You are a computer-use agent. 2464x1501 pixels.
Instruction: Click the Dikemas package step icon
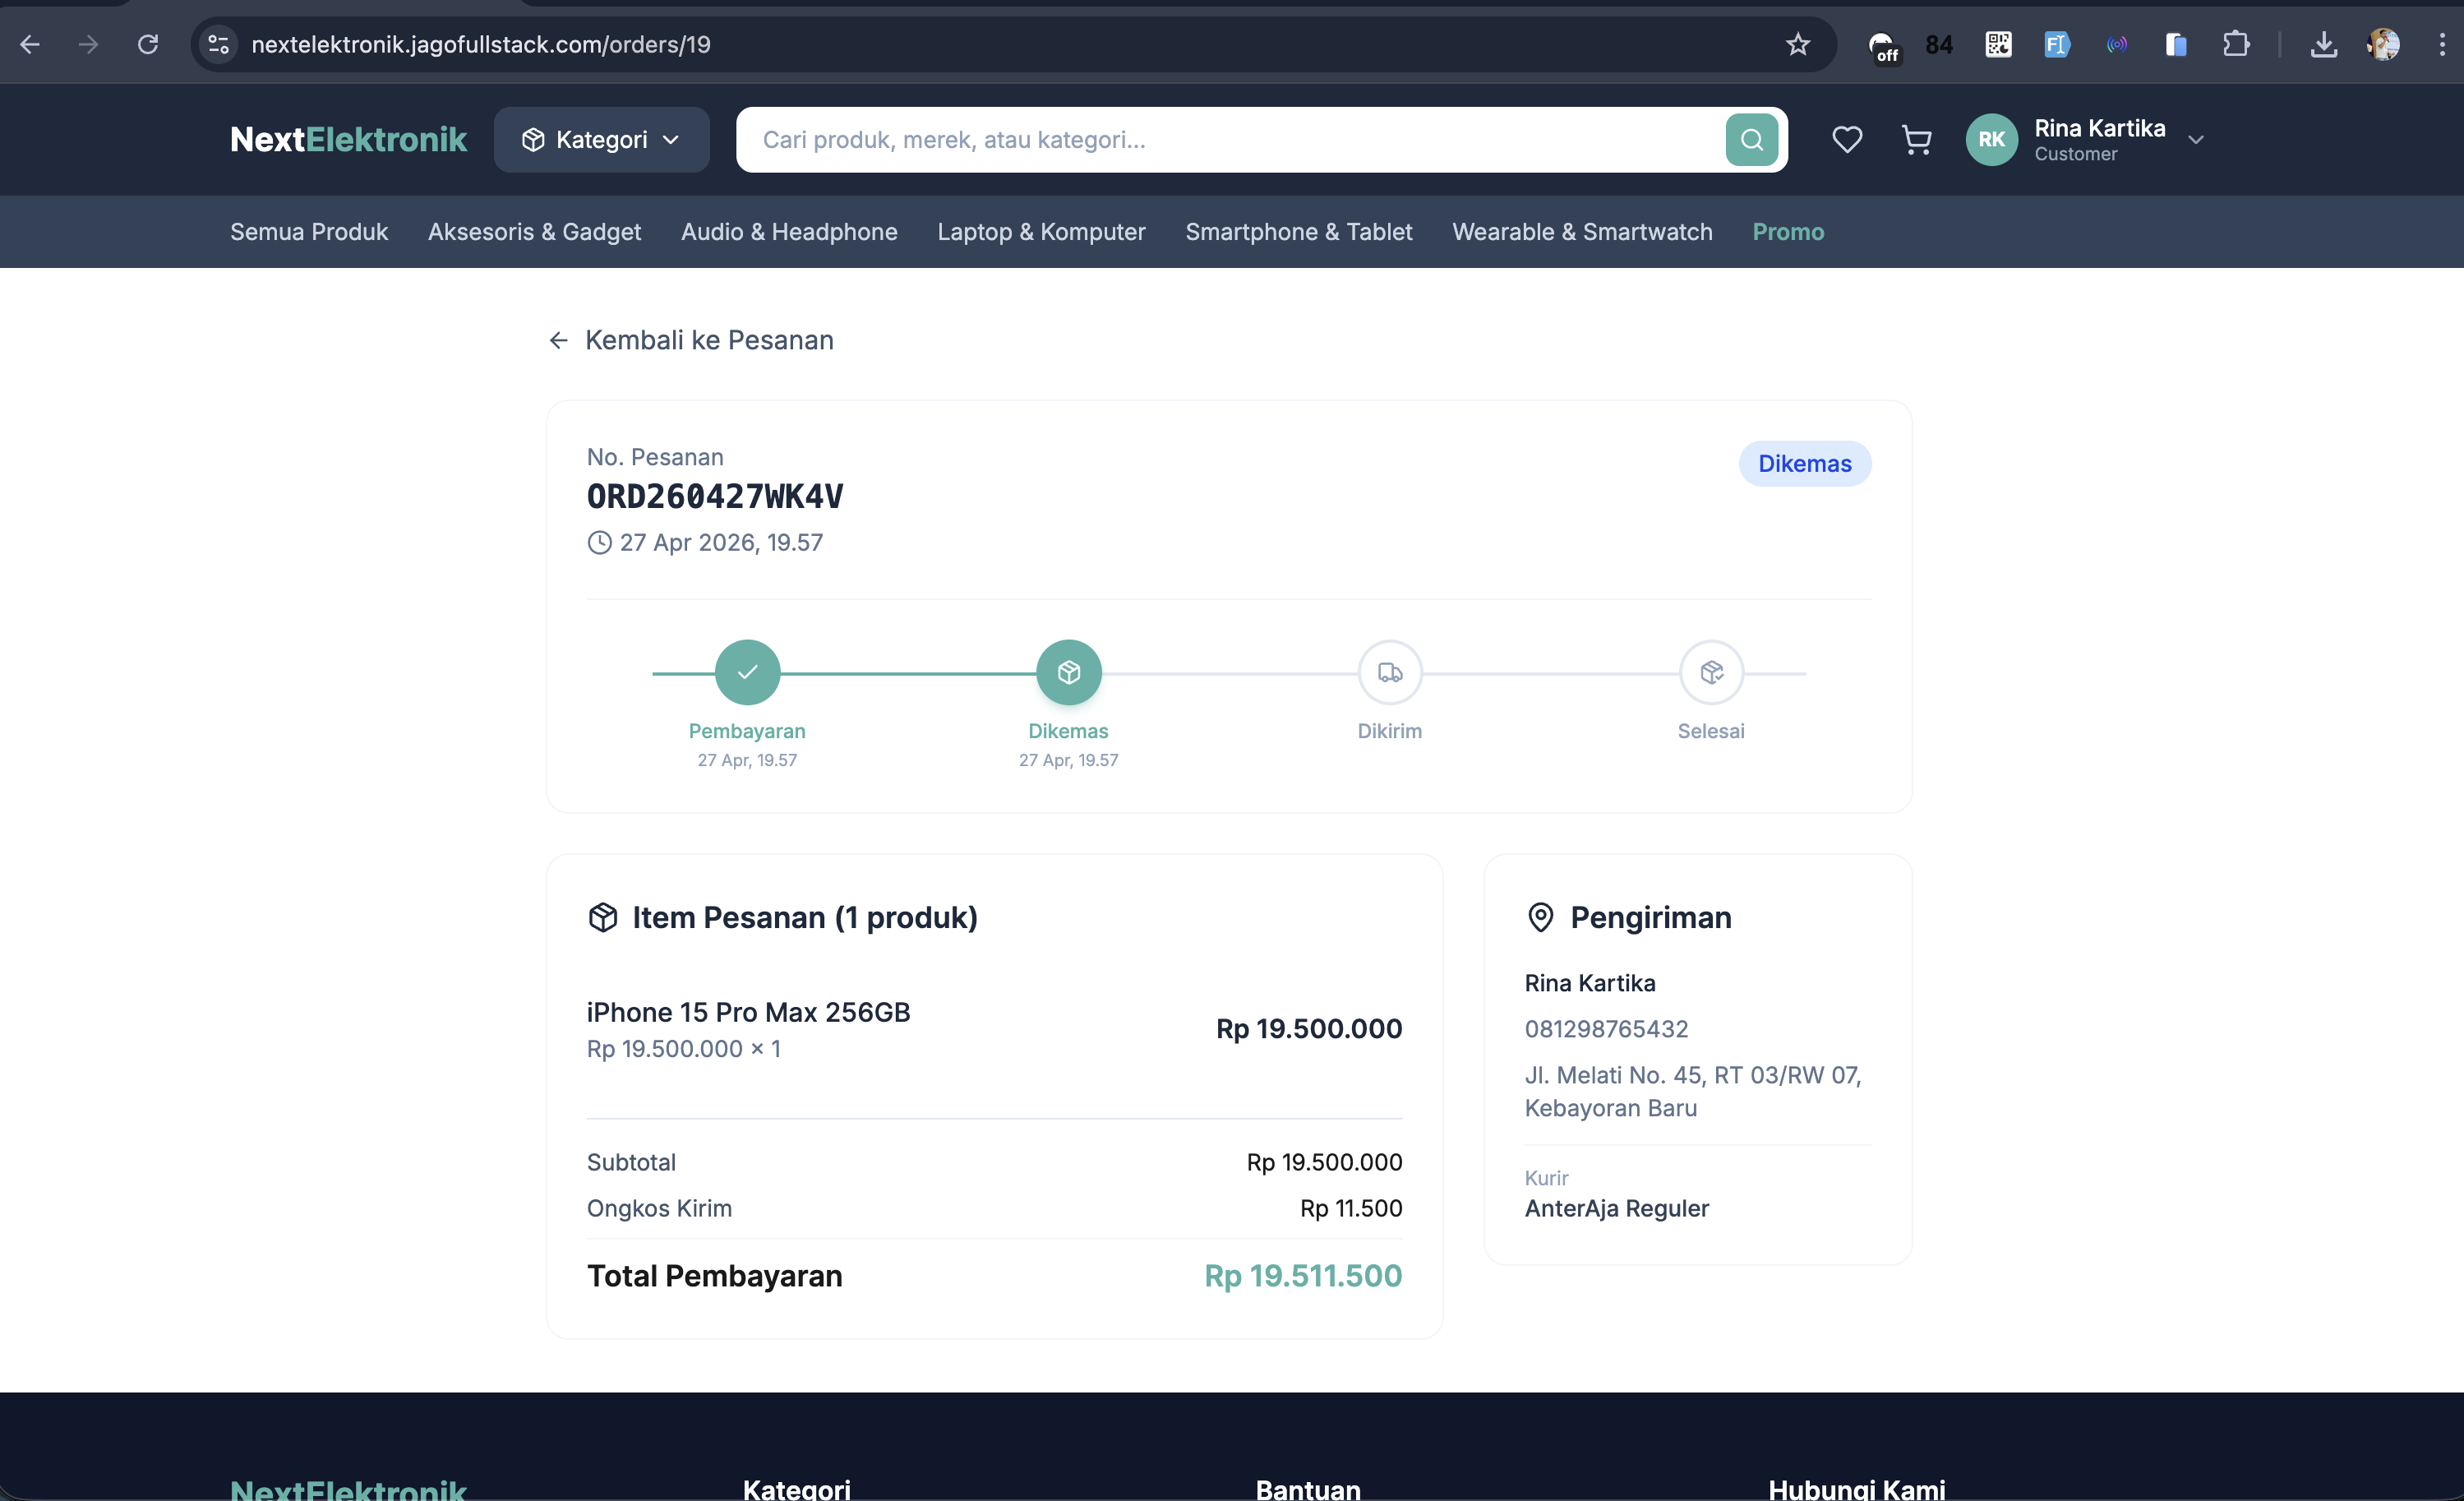(1068, 672)
